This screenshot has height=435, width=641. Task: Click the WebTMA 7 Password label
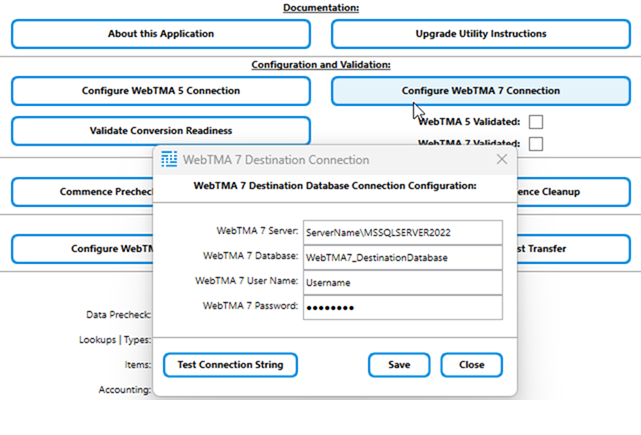[251, 306]
